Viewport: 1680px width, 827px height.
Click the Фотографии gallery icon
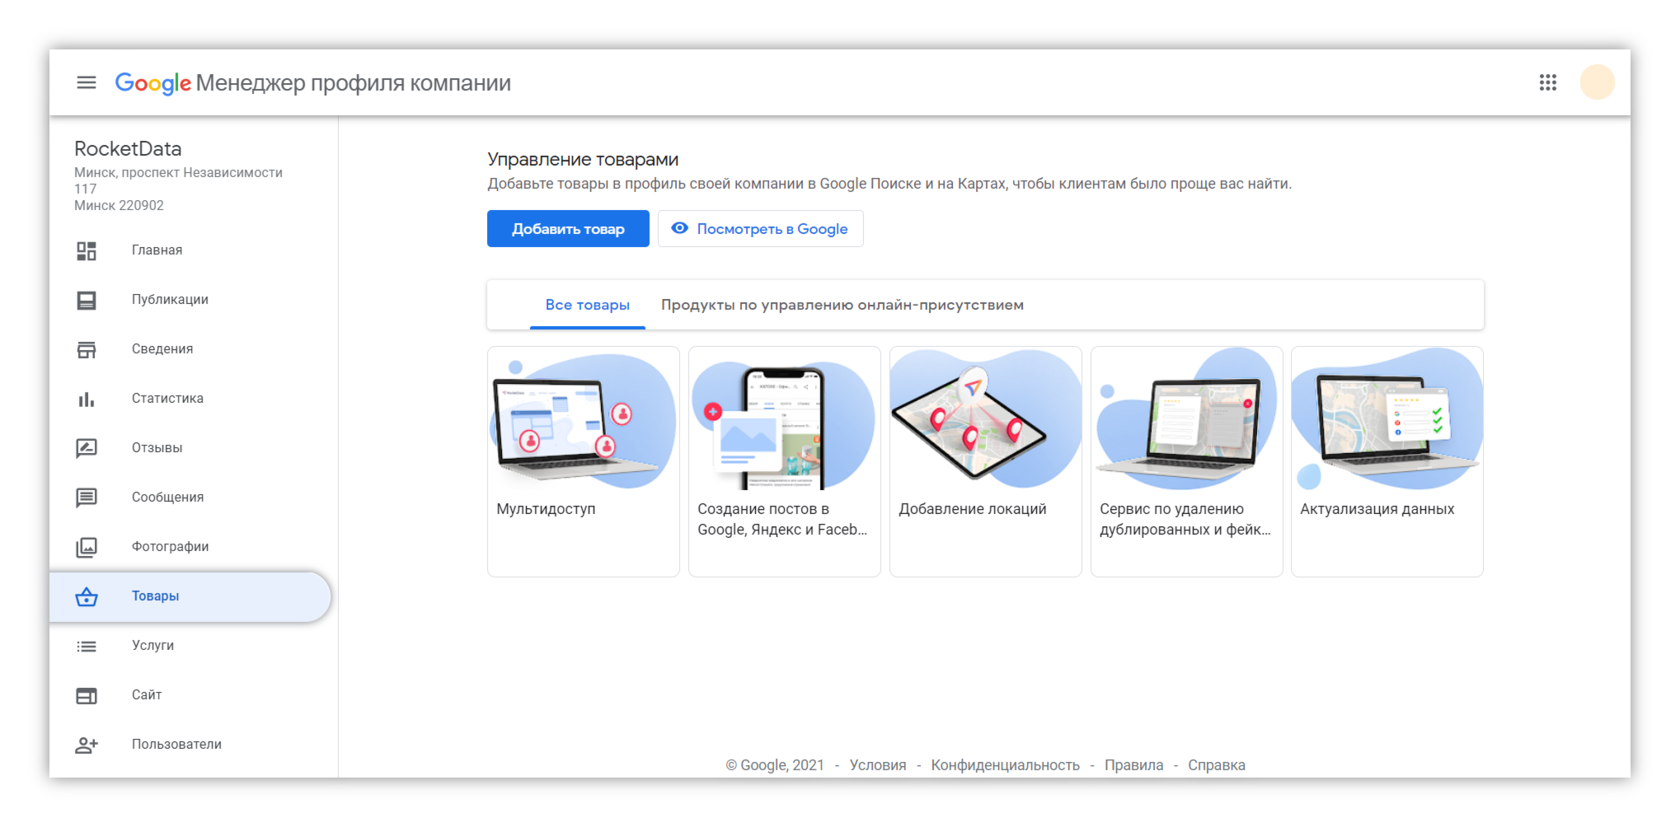click(87, 547)
